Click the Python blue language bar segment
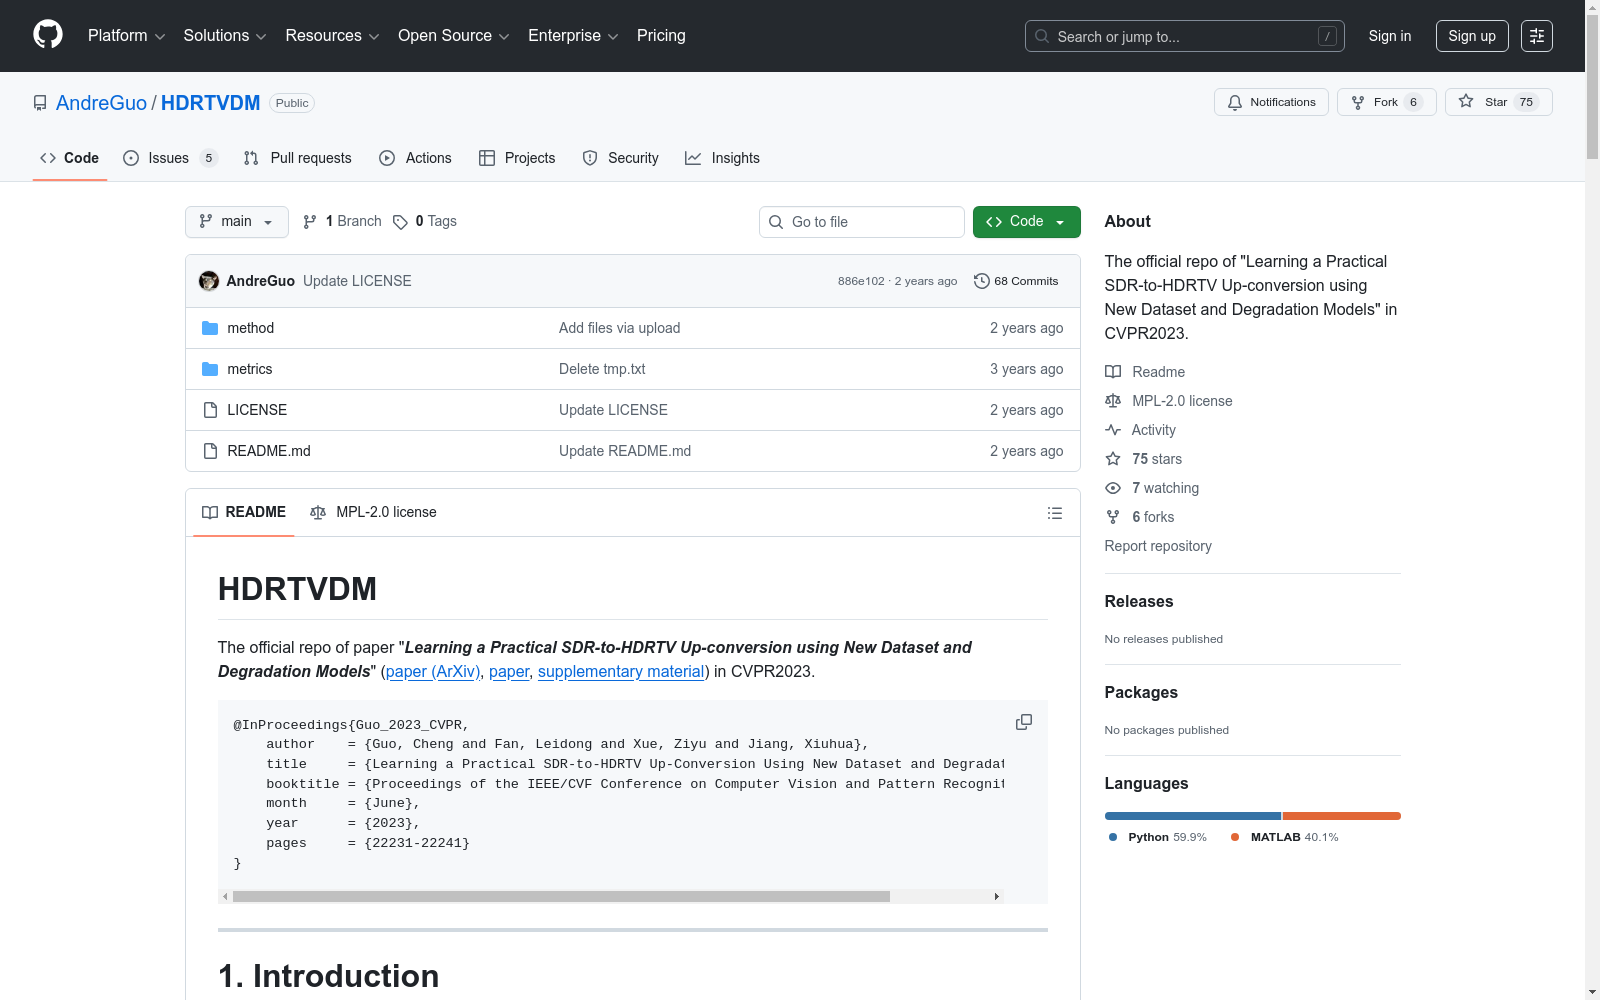This screenshot has width=1600, height=1000. click(x=1193, y=816)
